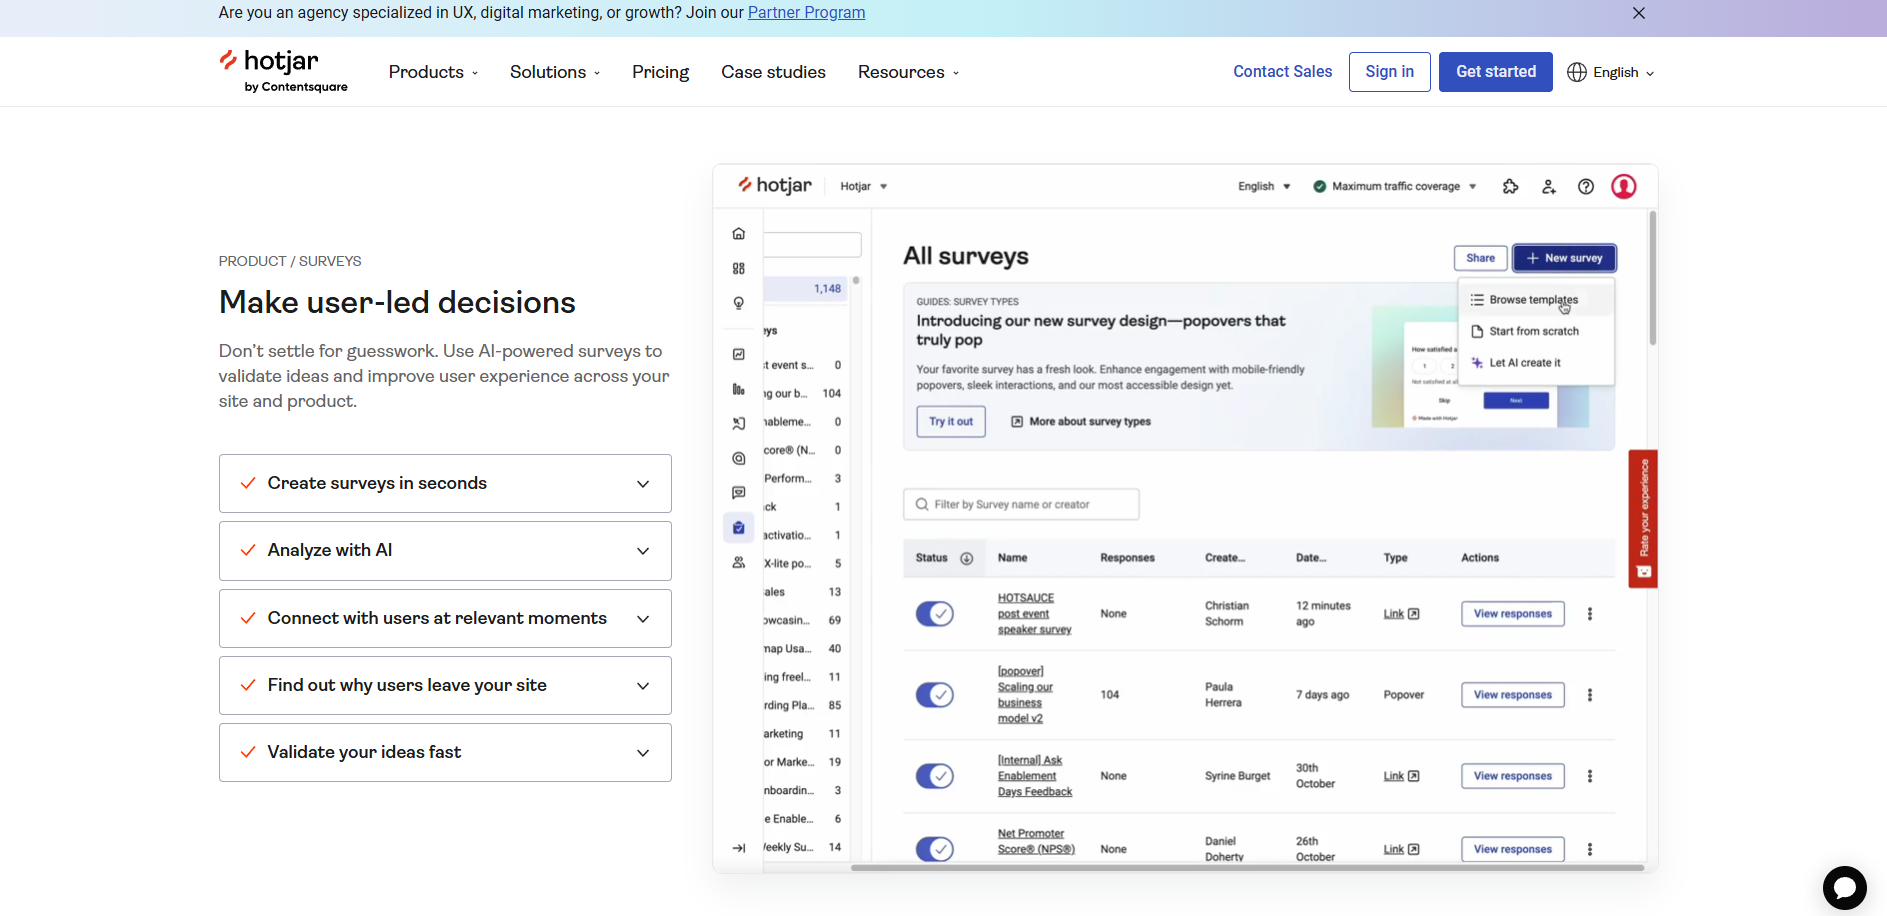
Task: Follow the Partner Program link
Action: pyautogui.click(x=806, y=13)
